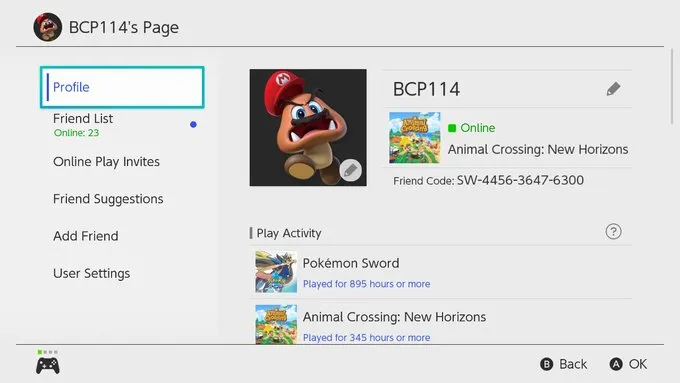
Task: Click the "Play Activity" heading
Action: click(x=289, y=233)
